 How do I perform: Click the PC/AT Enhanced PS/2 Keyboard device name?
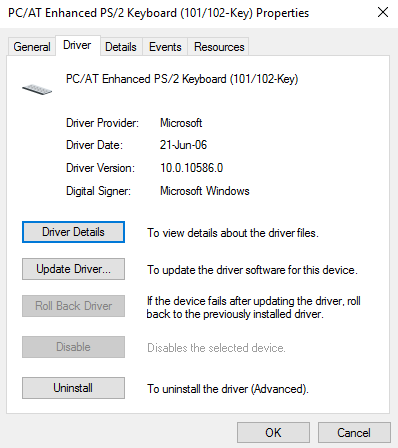[182, 79]
